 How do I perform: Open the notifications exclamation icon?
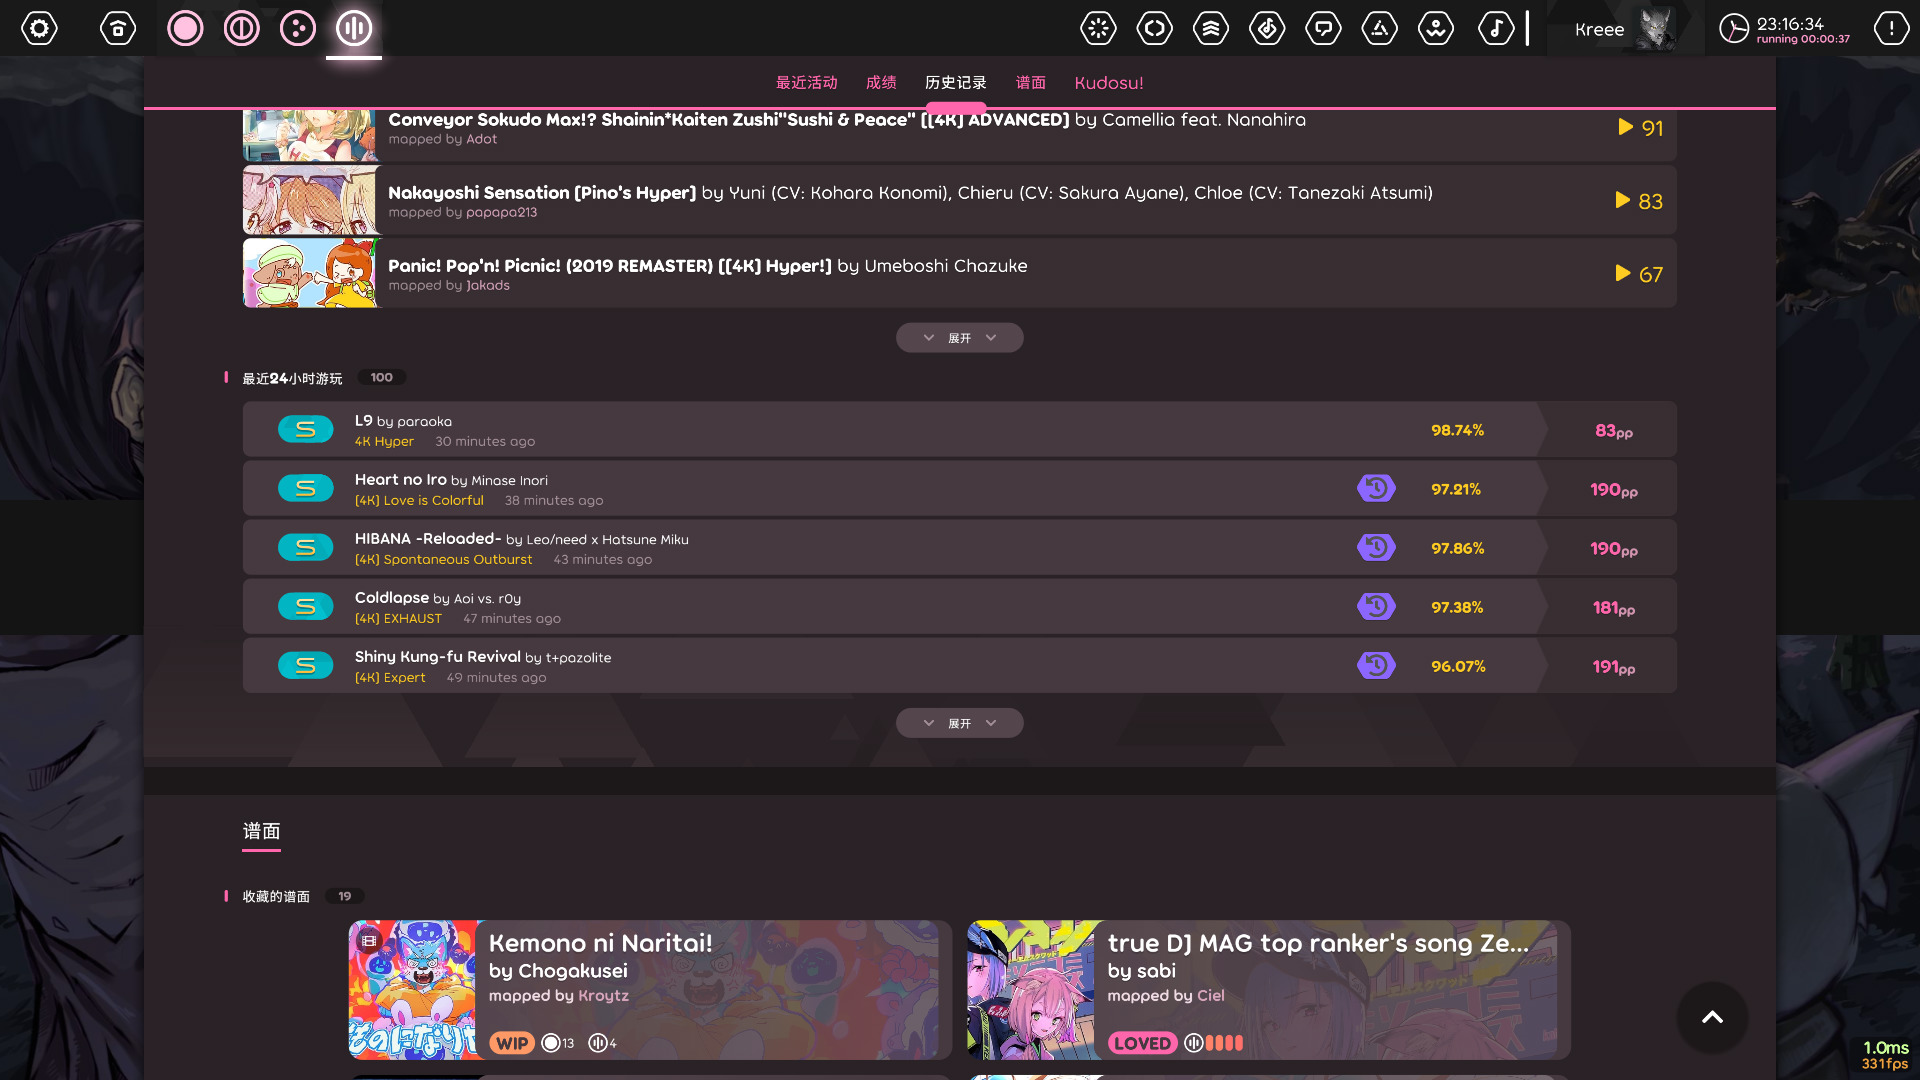point(1890,28)
